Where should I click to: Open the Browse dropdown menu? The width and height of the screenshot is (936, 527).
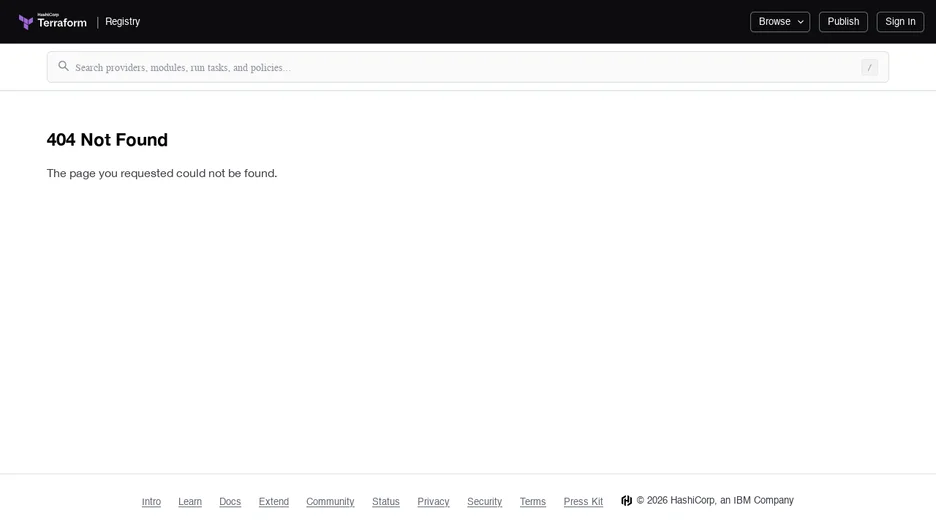click(x=780, y=21)
